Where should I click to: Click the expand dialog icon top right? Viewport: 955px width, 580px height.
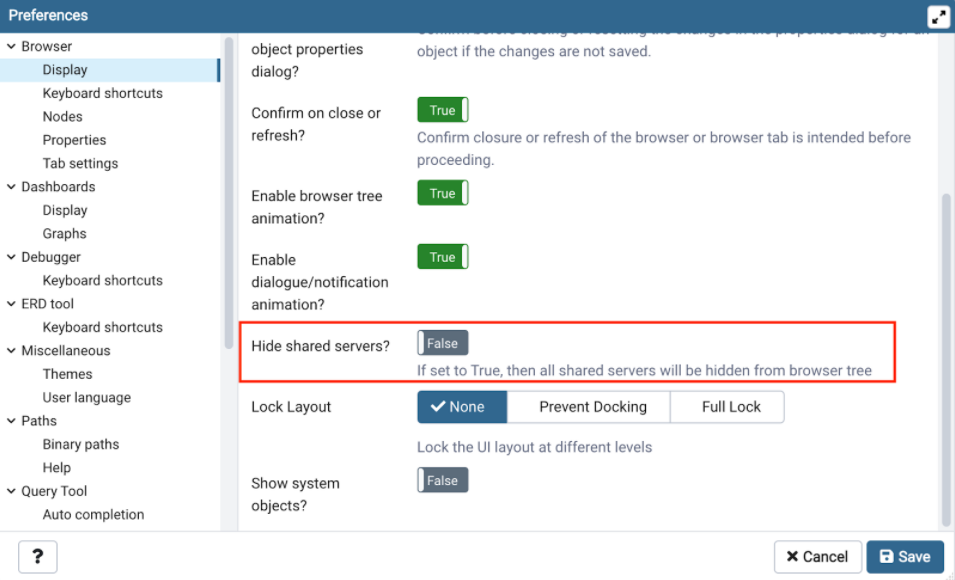coord(938,16)
